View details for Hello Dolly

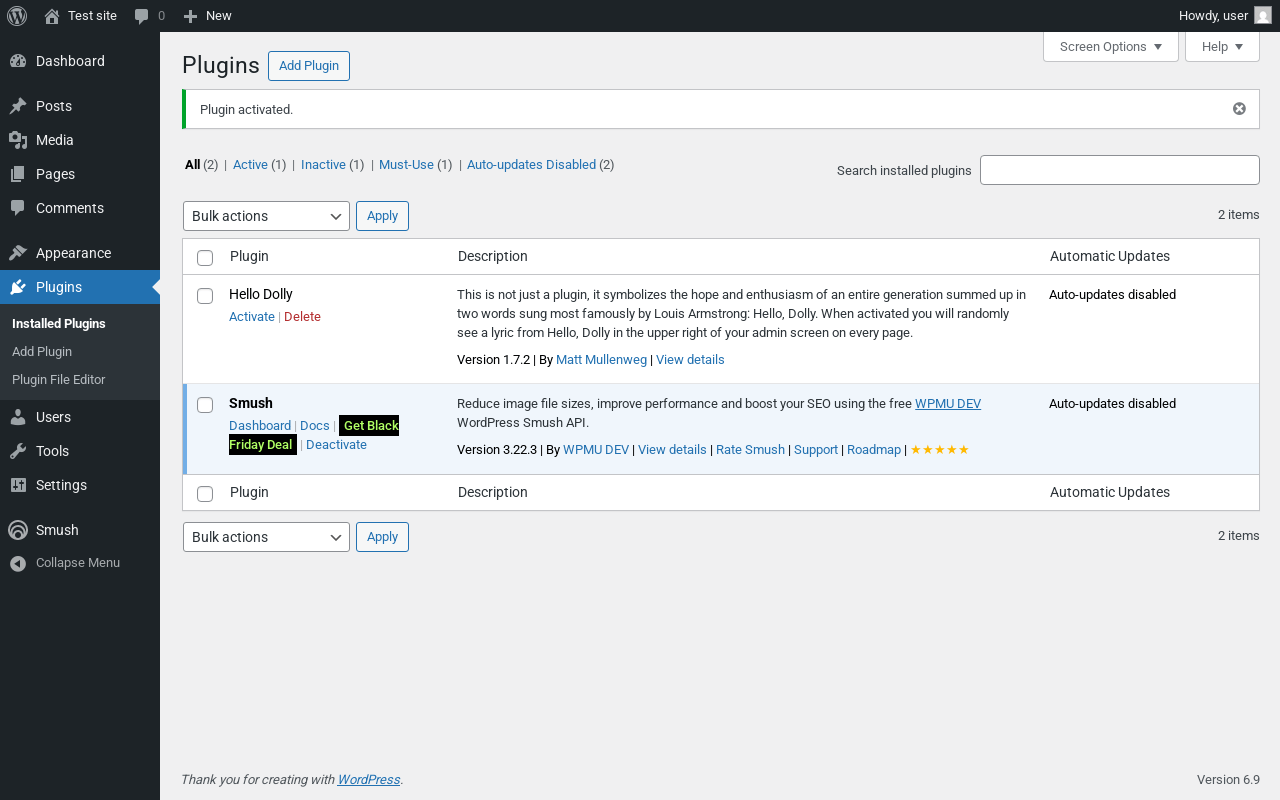(x=690, y=360)
